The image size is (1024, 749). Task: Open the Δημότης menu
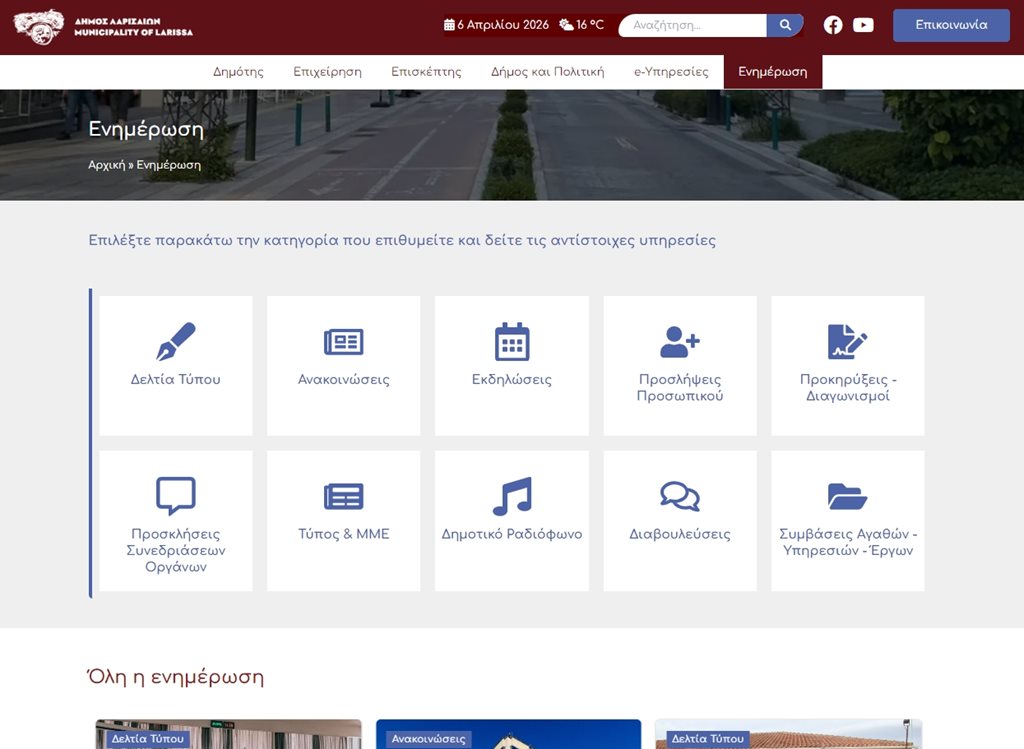(x=238, y=72)
